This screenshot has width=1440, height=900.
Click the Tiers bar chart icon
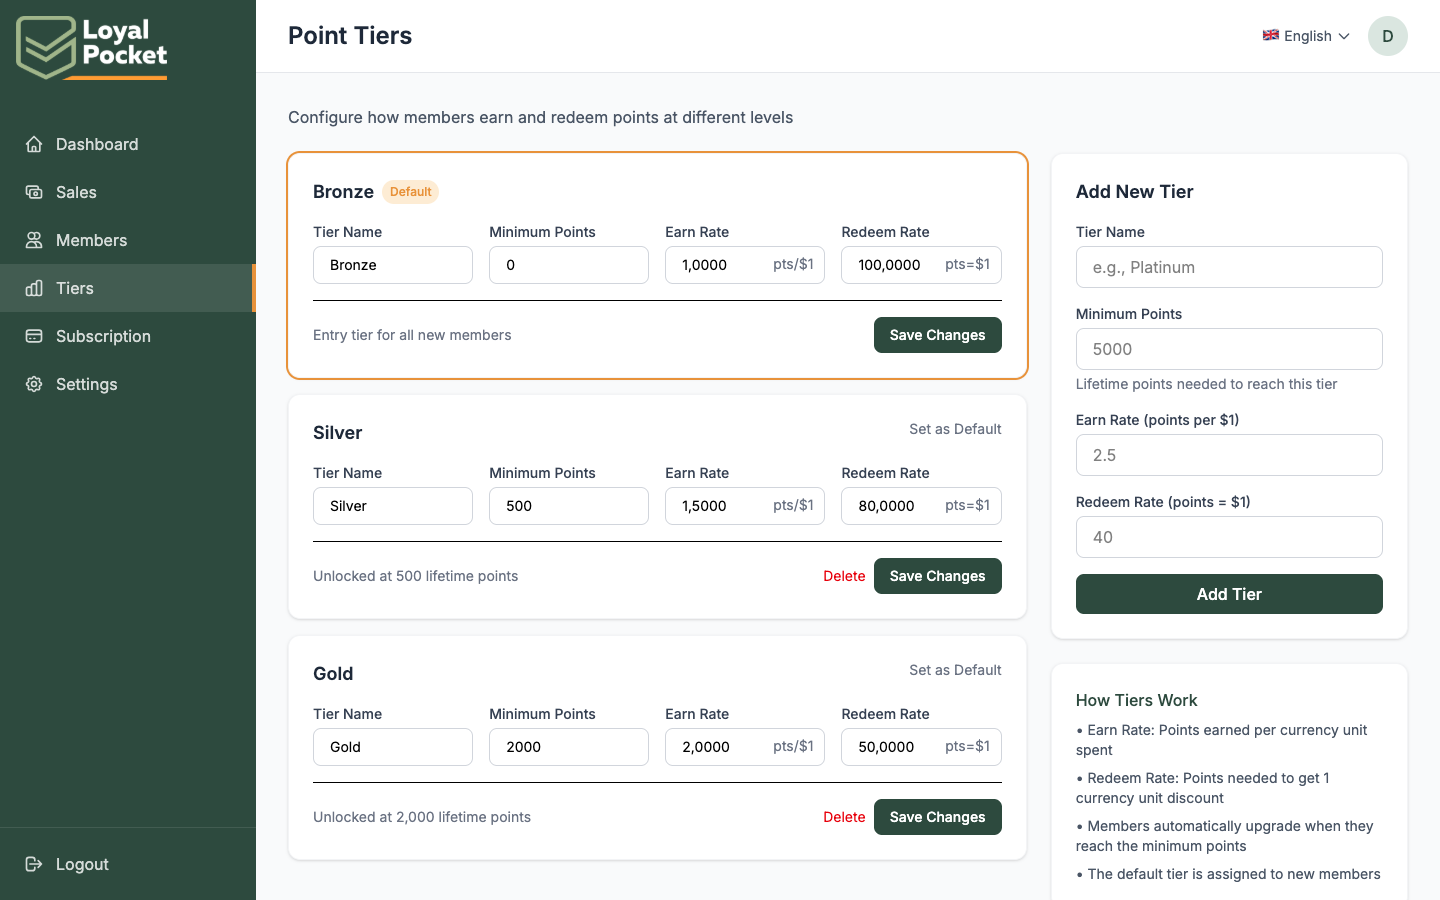[x=34, y=288]
